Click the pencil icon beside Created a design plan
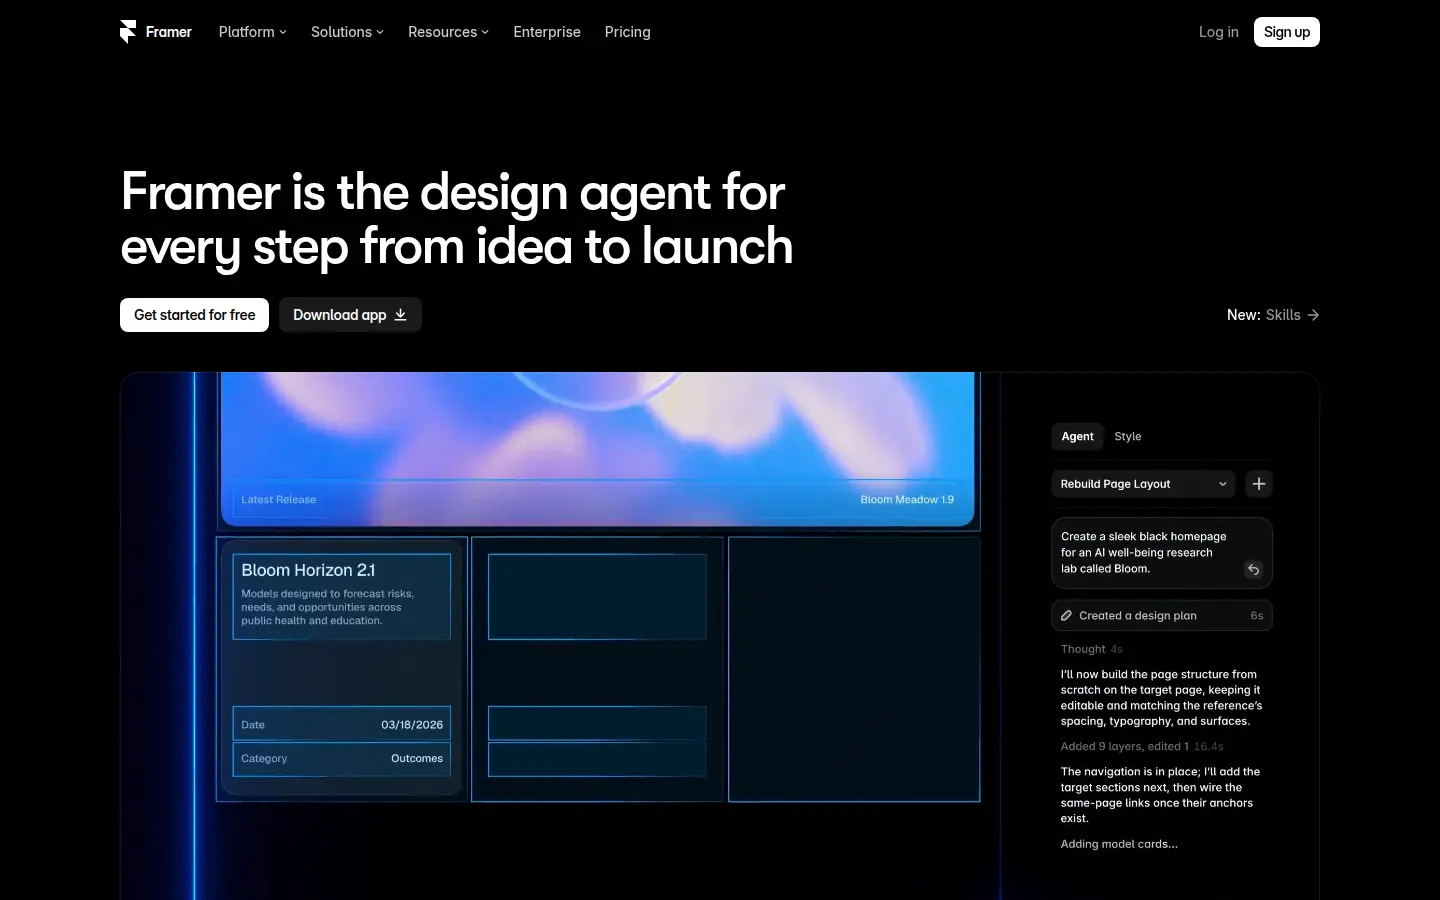The image size is (1440, 900). pos(1066,616)
